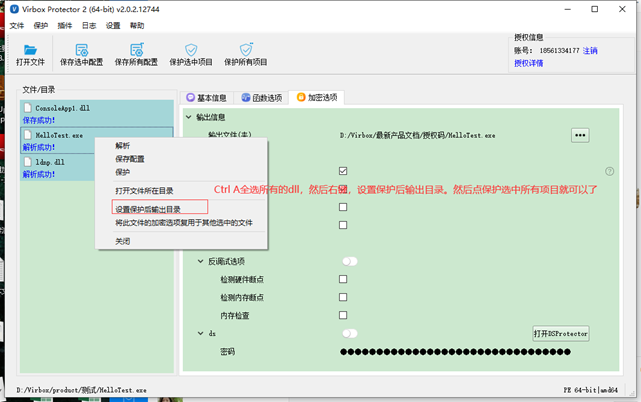The height and width of the screenshot is (402, 641).
Task: Open the 文件 menu
Action: pyautogui.click(x=17, y=26)
